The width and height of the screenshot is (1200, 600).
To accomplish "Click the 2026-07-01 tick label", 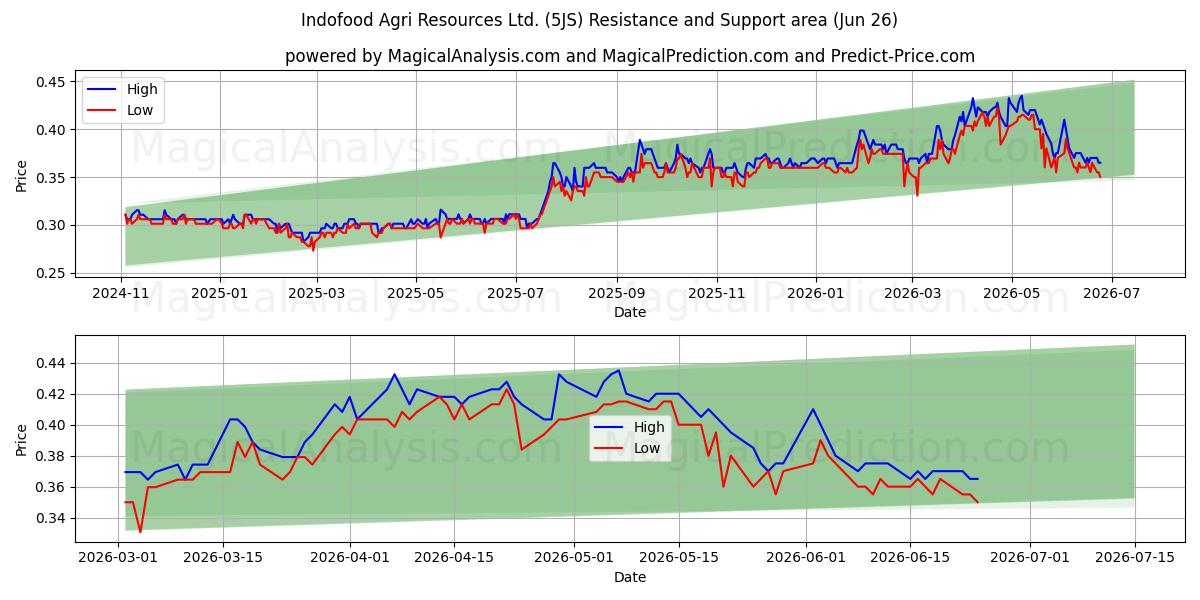I will coord(1030,557).
